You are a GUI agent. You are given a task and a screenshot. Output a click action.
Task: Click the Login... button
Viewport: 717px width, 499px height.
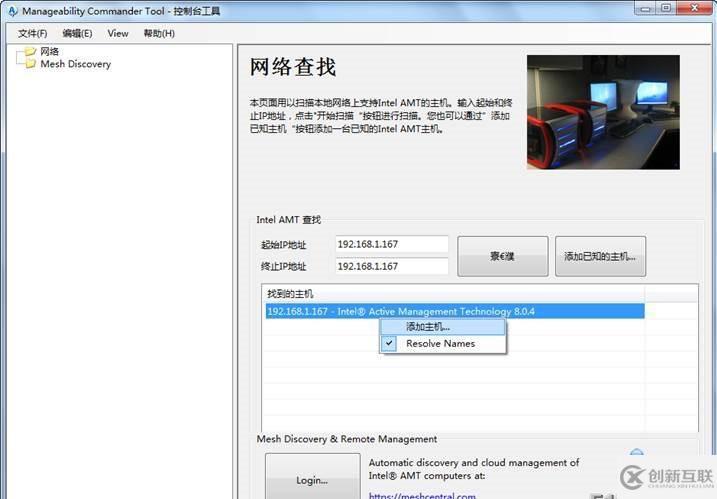312,478
